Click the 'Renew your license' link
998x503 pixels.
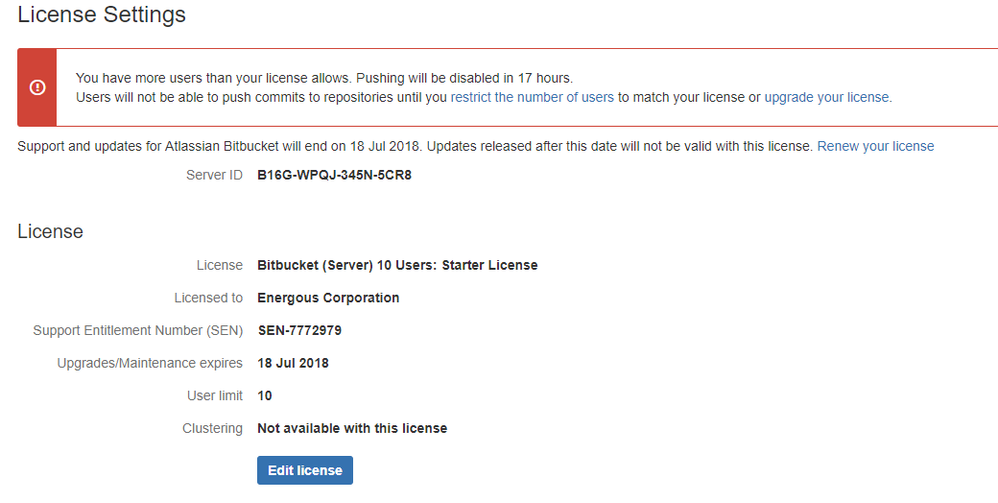tap(875, 146)
